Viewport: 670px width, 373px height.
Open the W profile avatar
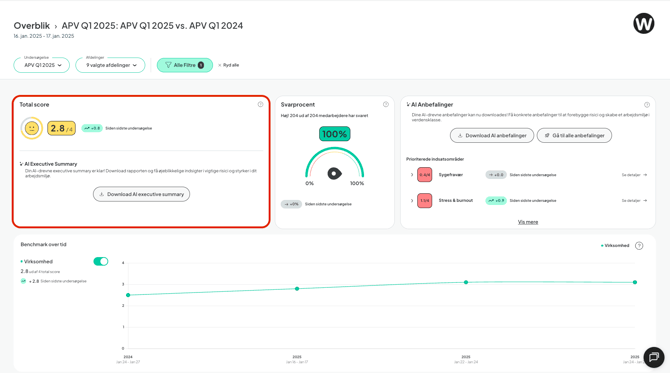point(644,23)
